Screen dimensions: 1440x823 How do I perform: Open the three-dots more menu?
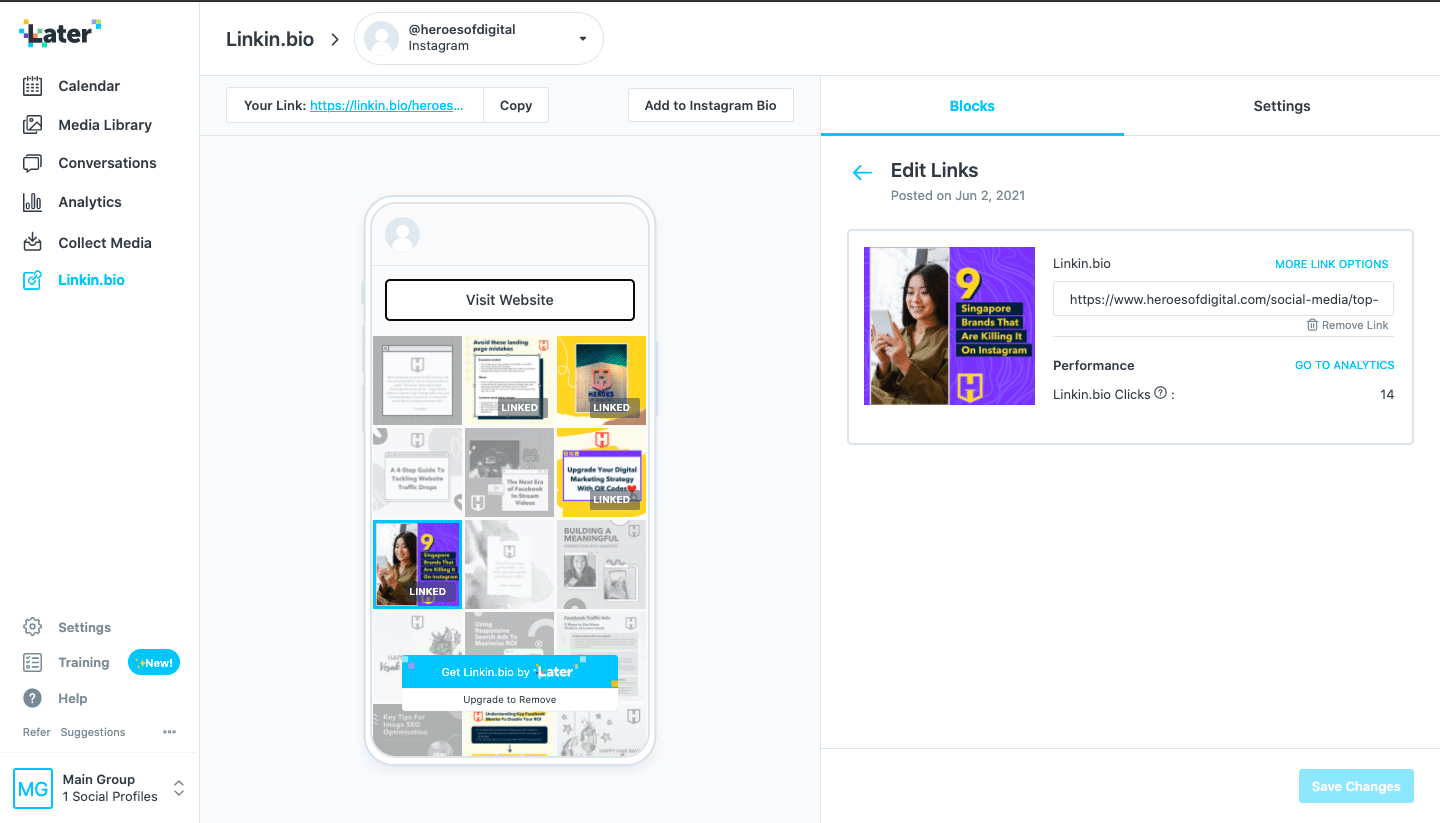click(169, 732)
